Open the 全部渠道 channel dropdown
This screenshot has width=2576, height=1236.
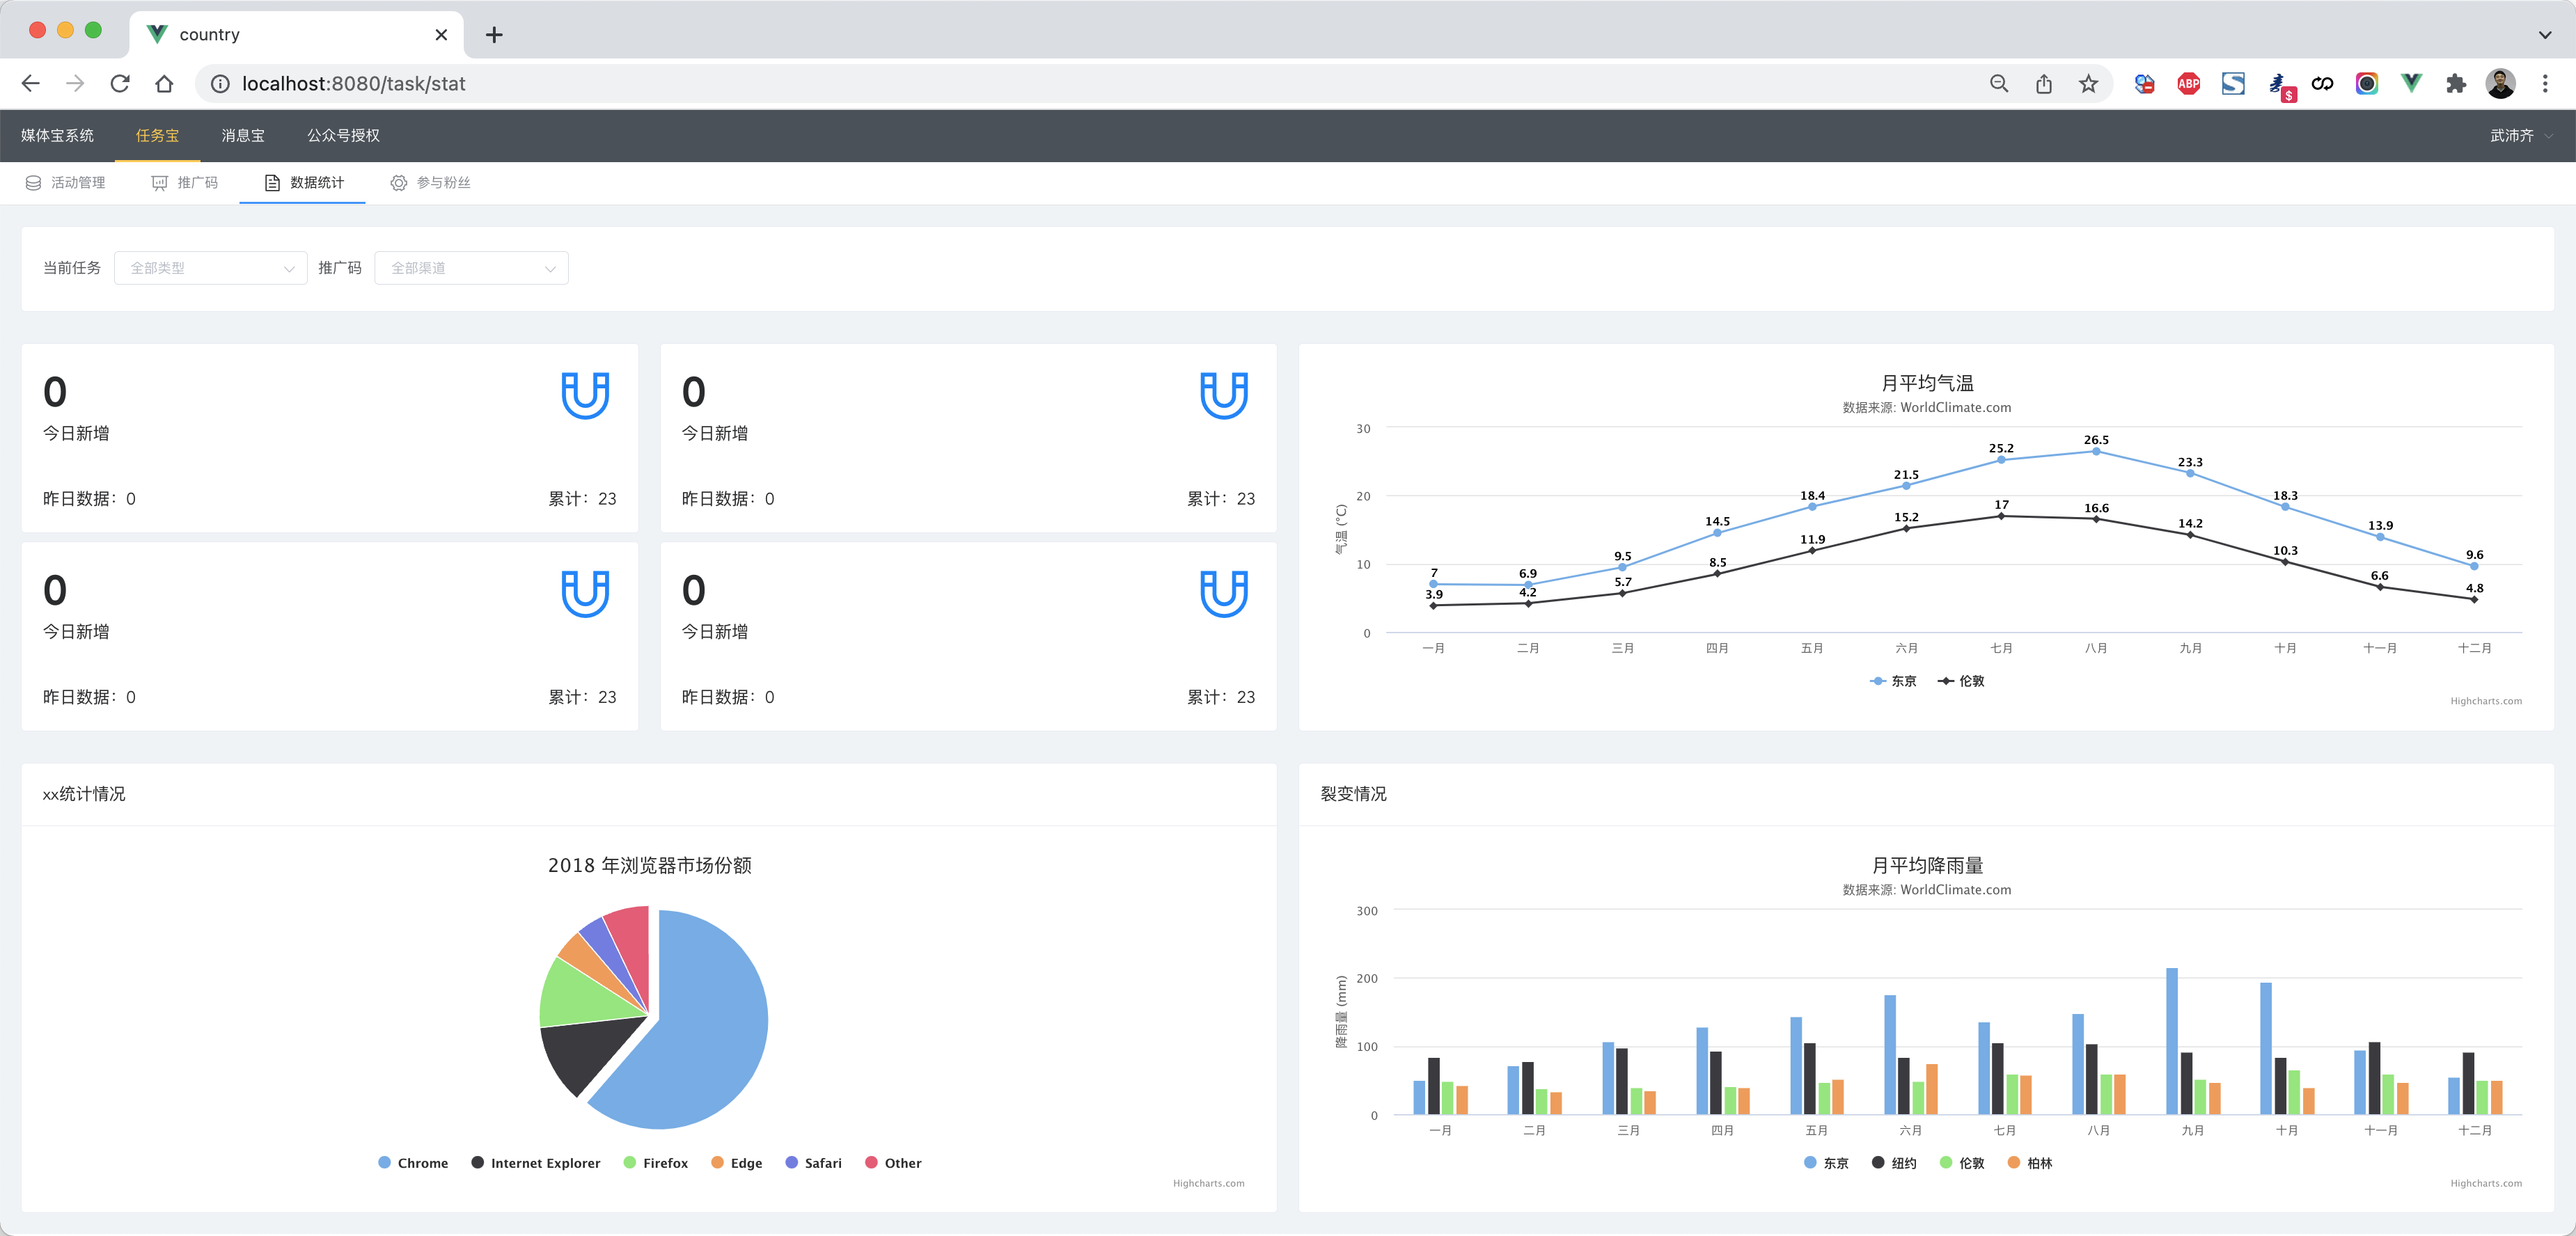click(471, 268)
